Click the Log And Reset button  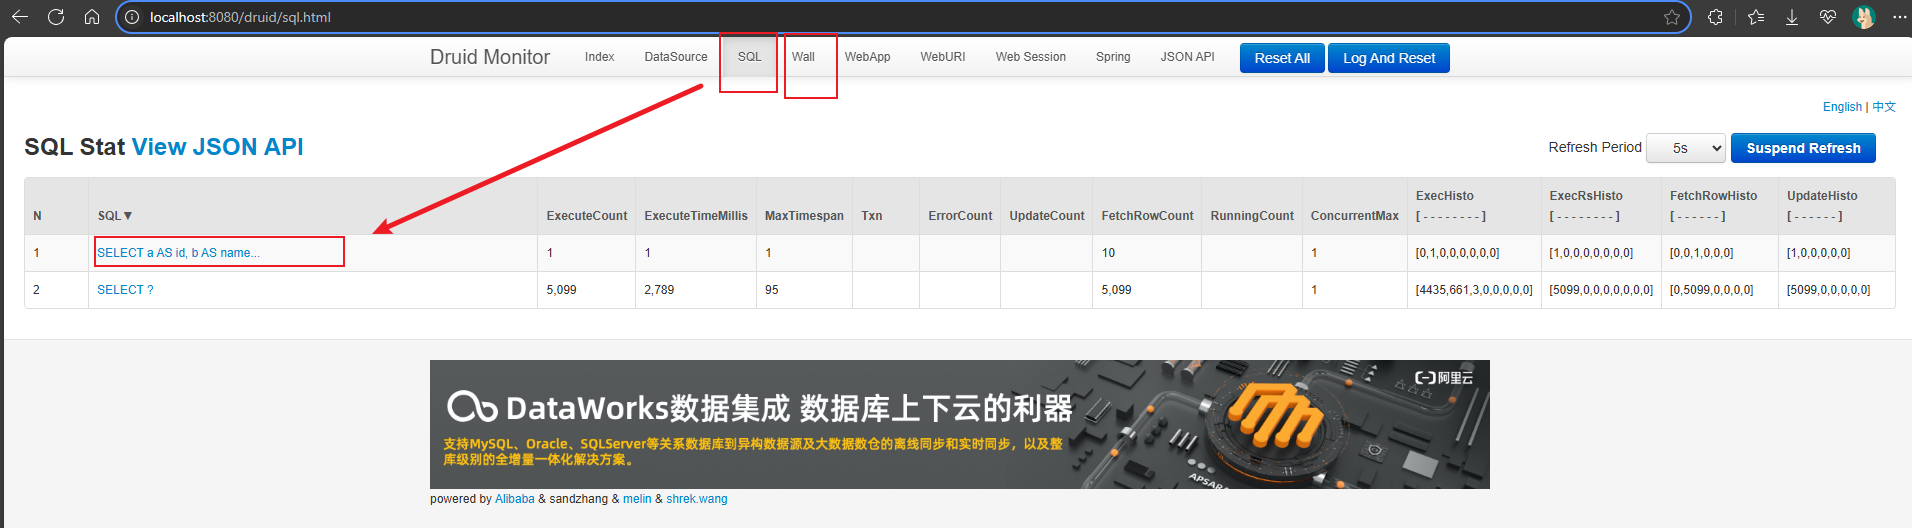coord(1388,58)
